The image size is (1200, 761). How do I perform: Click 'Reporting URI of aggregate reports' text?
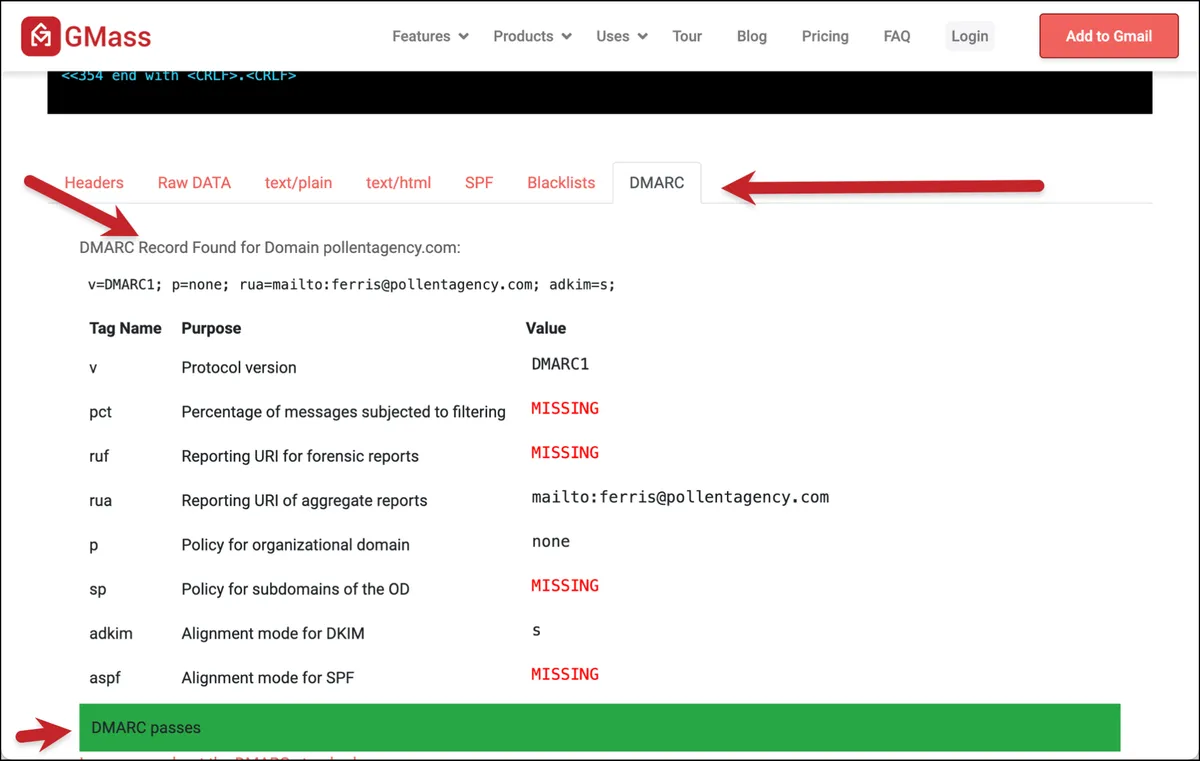click(304, 500)
